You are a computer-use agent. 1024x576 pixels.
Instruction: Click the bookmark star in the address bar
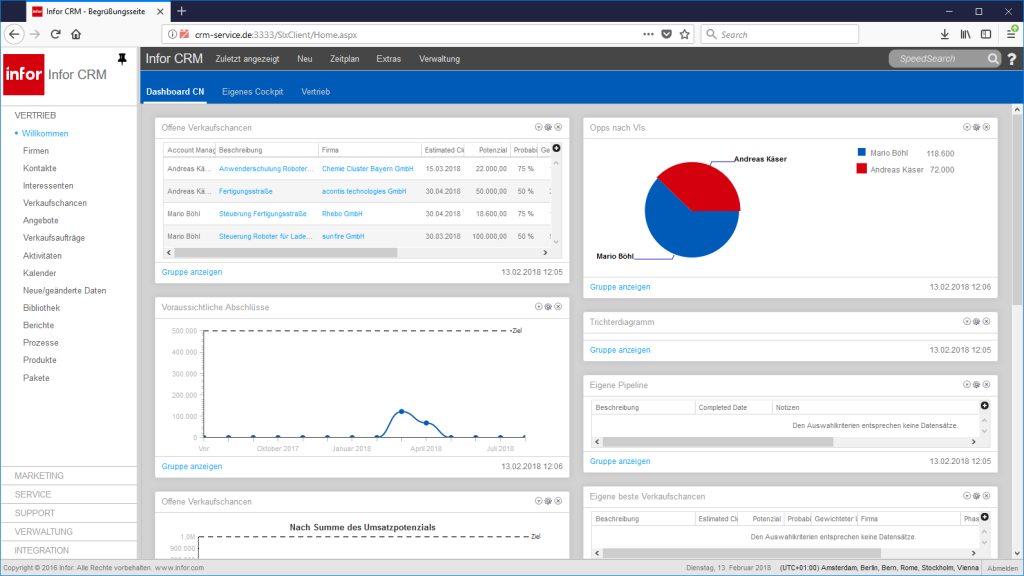(x=684, y=33)
